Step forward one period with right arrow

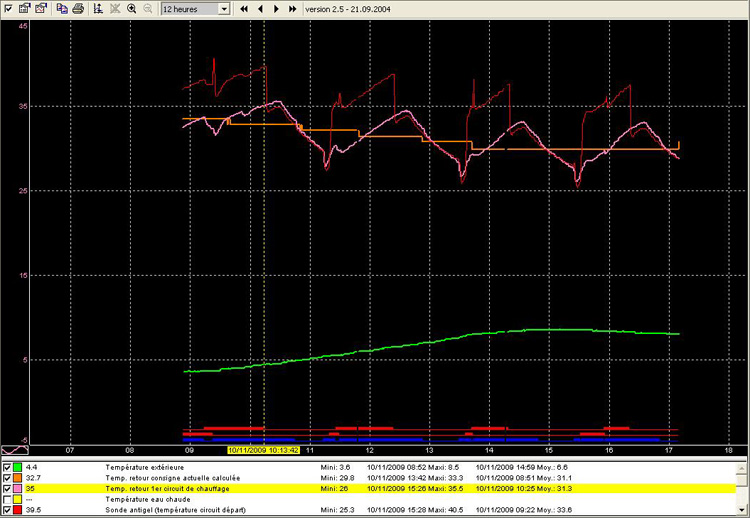tap(276, 8)
